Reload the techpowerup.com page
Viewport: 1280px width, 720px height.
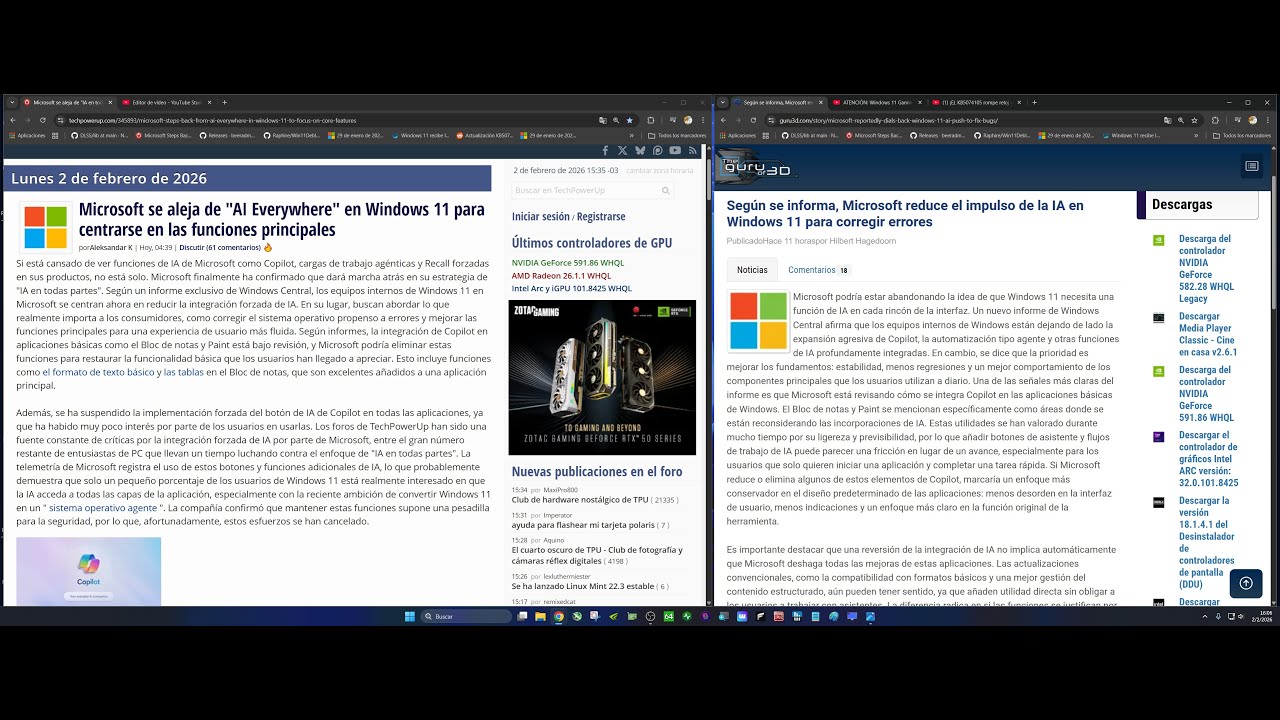tap(42, 120)
